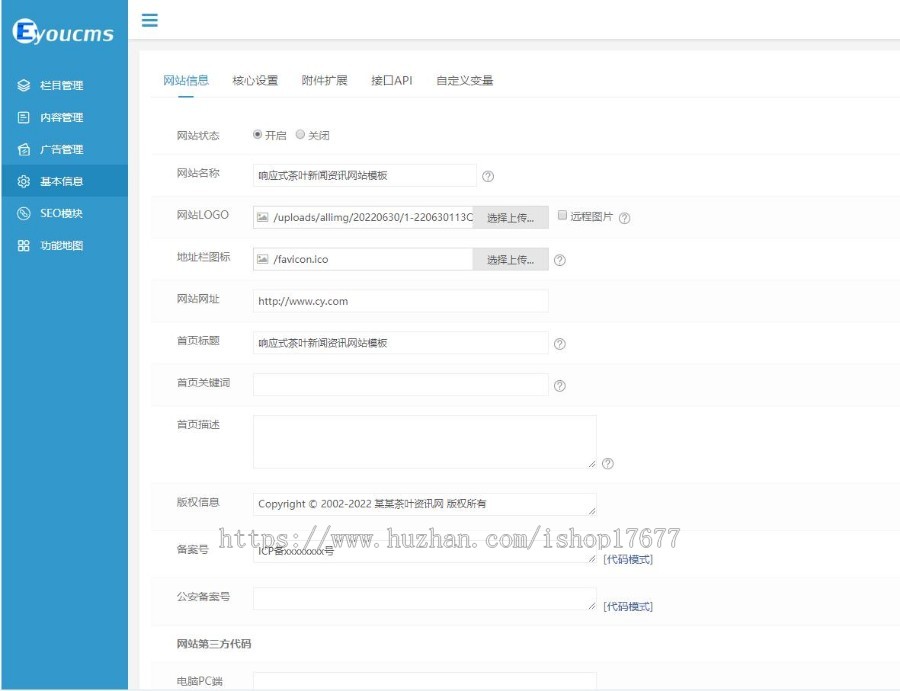Click resize handle of 首页描述 textarea
The width and height of the screenshot is (900, 691).
click(x=592, y=464)
